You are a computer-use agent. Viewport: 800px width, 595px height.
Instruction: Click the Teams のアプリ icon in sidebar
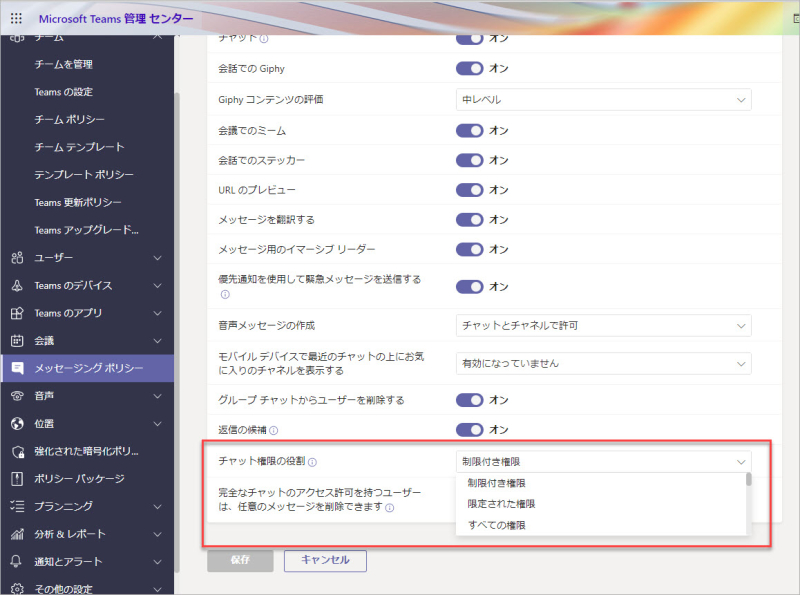pyautogui.click(x=17, y=313)
